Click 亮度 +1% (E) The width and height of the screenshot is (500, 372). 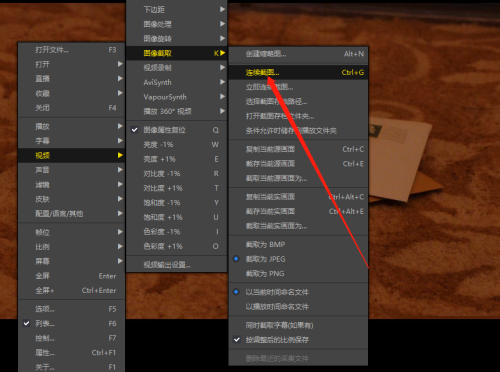pos(177,159)
